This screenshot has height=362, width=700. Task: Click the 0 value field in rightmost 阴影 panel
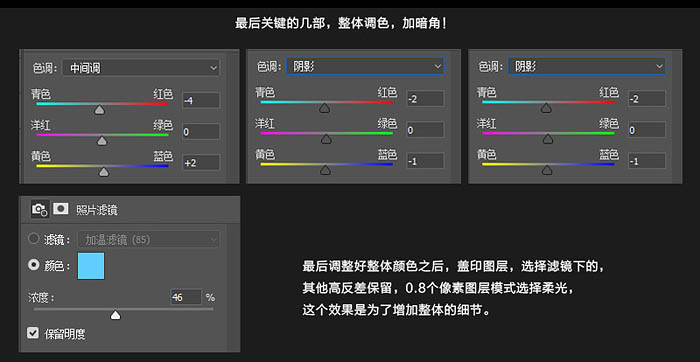point(646,130)
